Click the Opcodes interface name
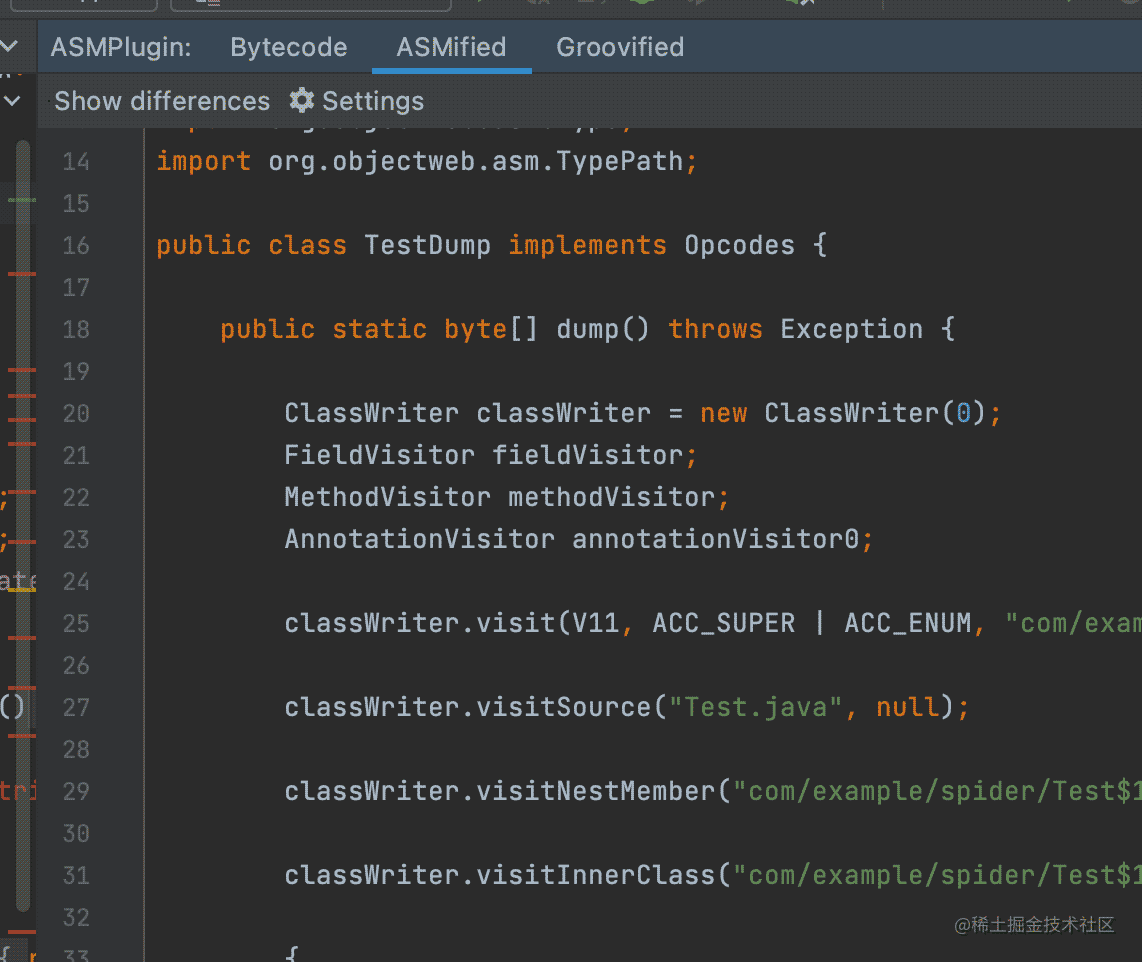Image resolution: width=1142 pixels, height=962 pixels. click(x=739, y=245)
